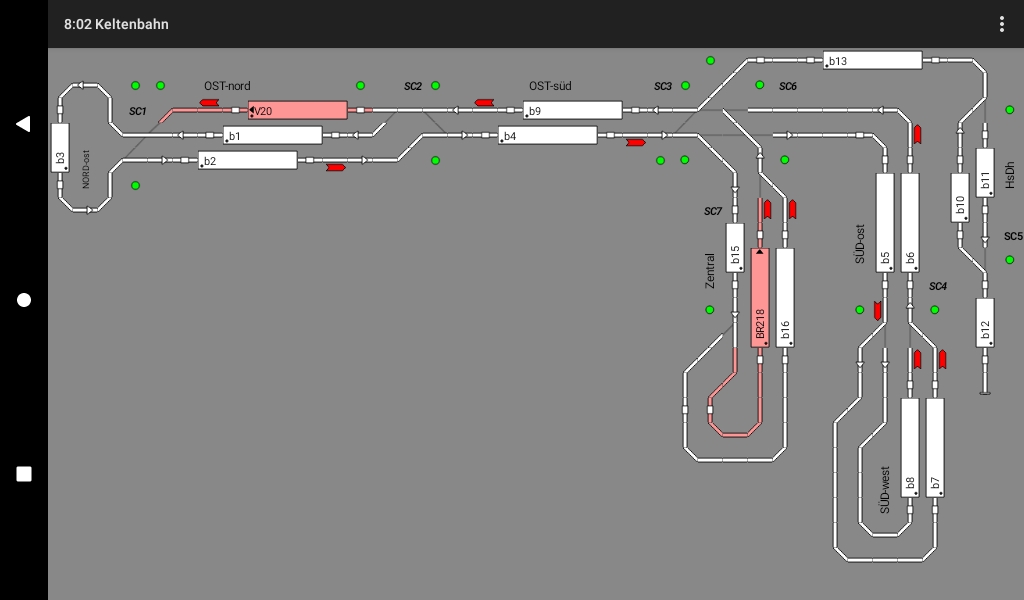1024x600 pixels.
Task: Toggle green sensor beside SC5 label
Action: (x=1009, y=260)
